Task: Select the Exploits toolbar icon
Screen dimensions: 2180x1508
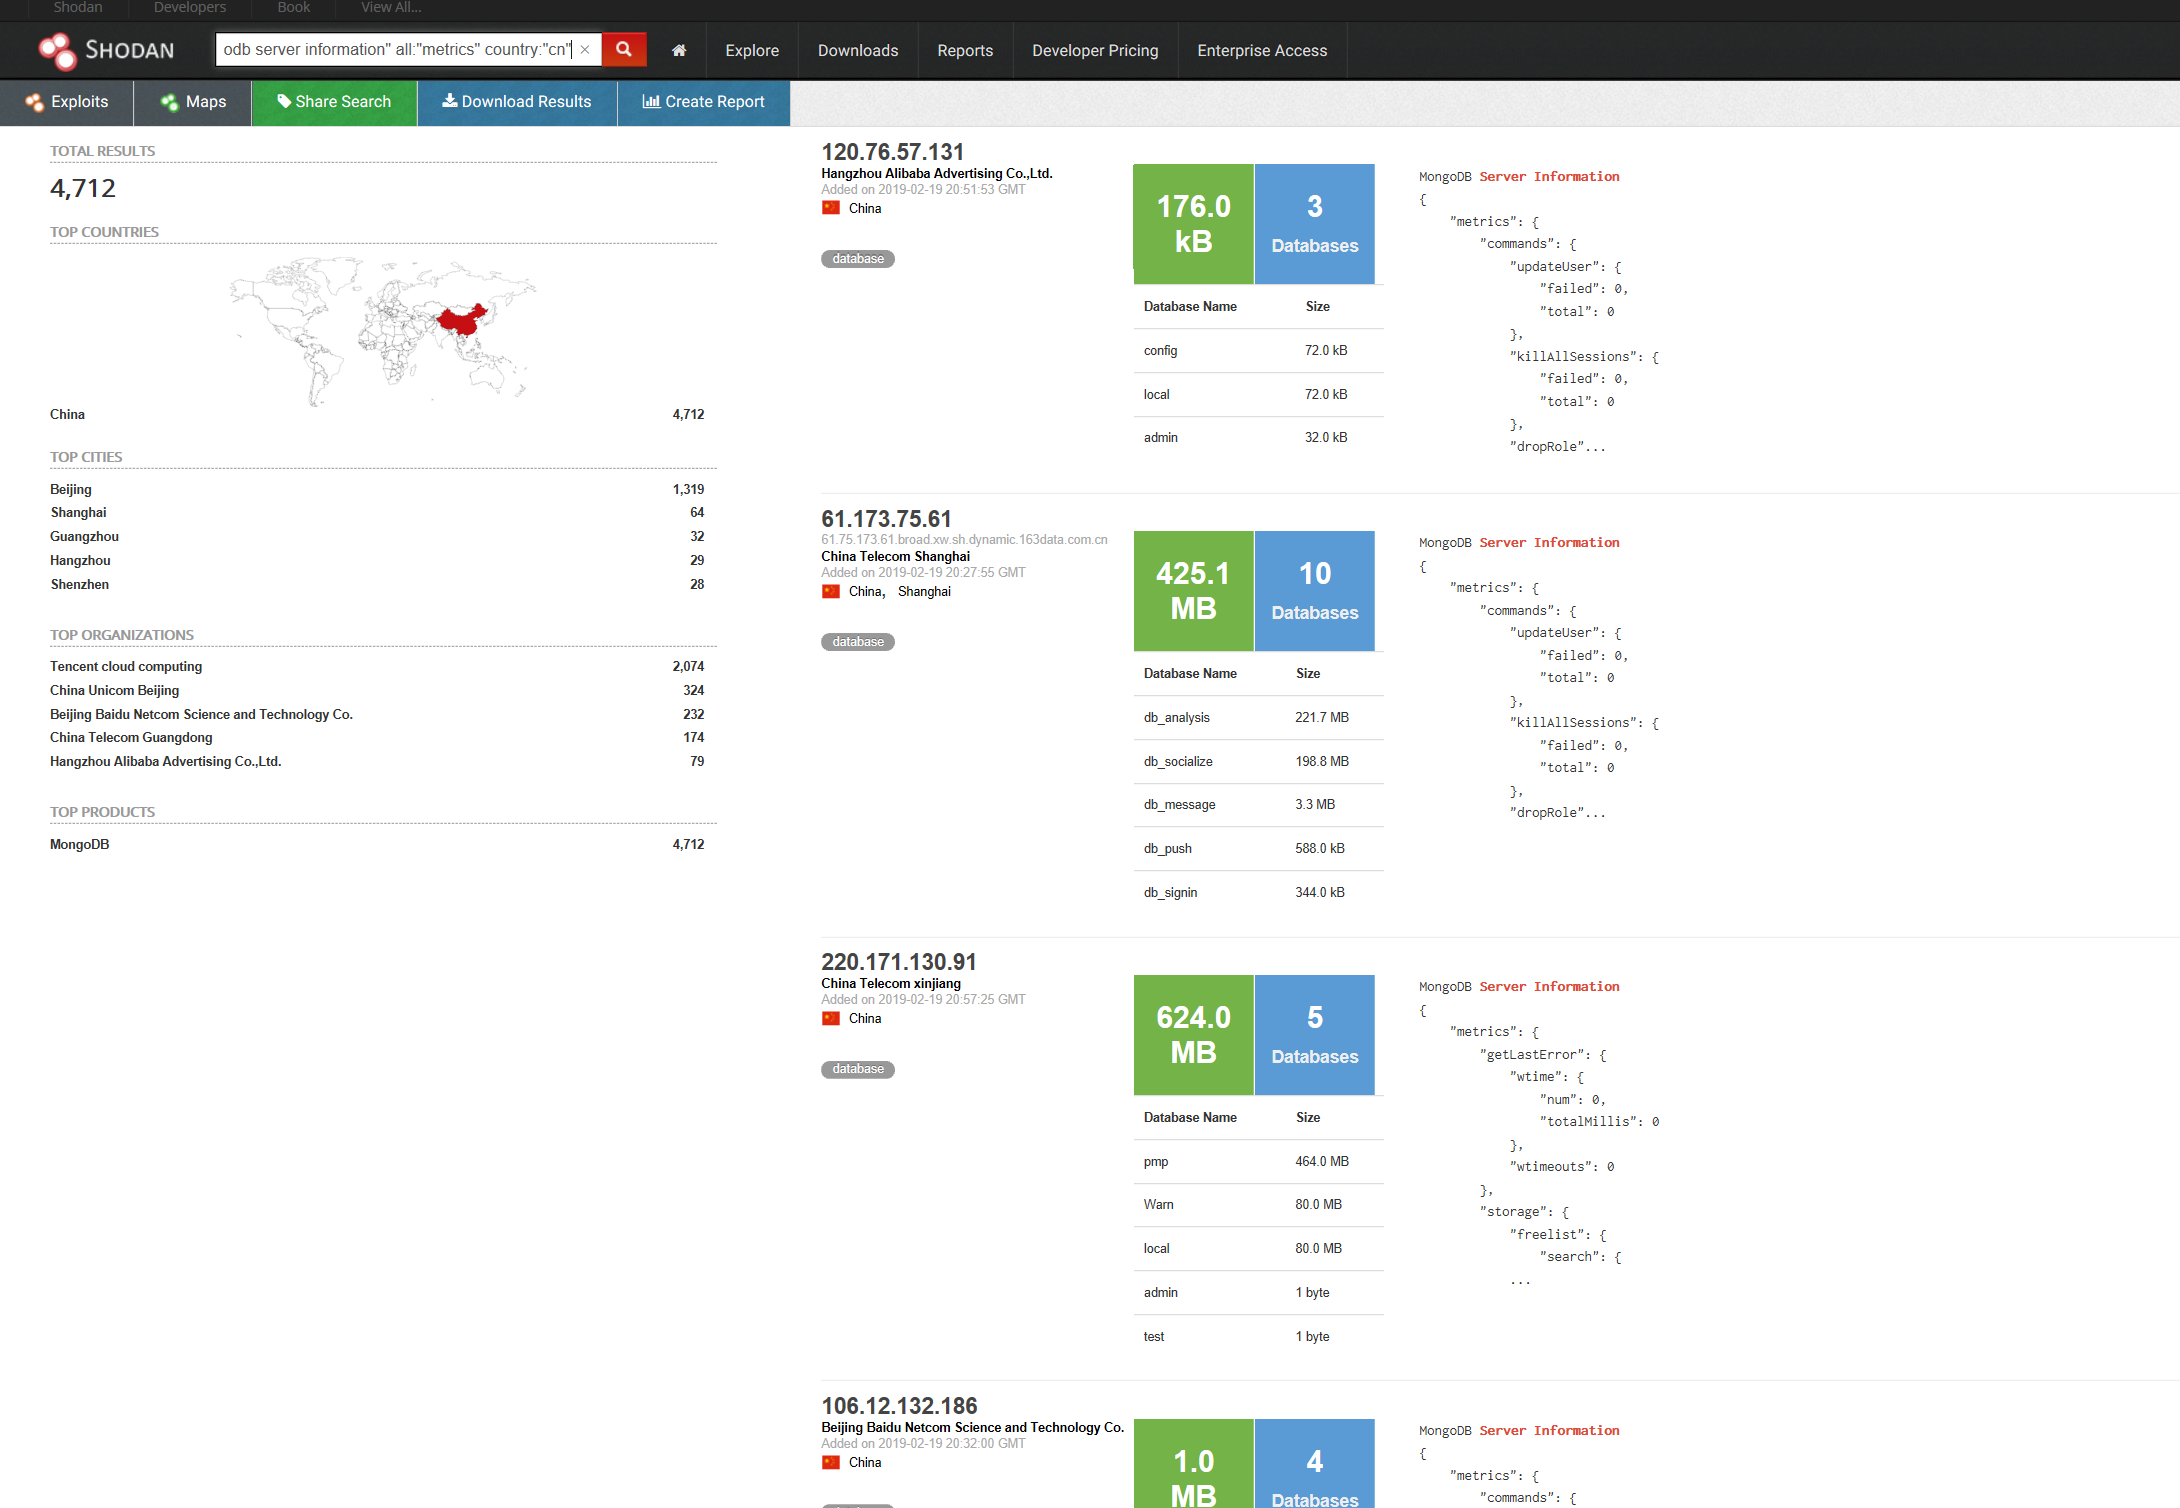Action: 35,102
